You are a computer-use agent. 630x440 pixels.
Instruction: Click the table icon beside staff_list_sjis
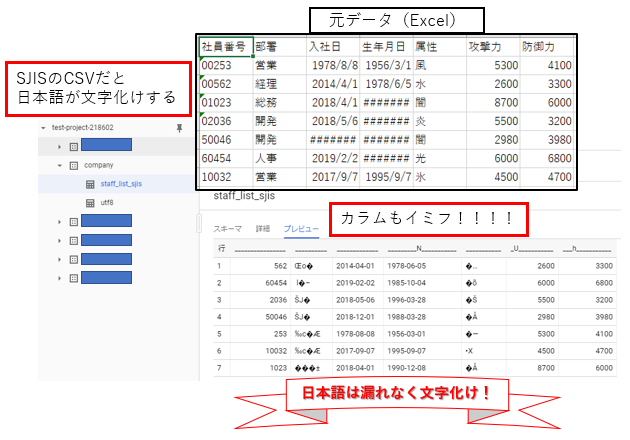point(90,184)
